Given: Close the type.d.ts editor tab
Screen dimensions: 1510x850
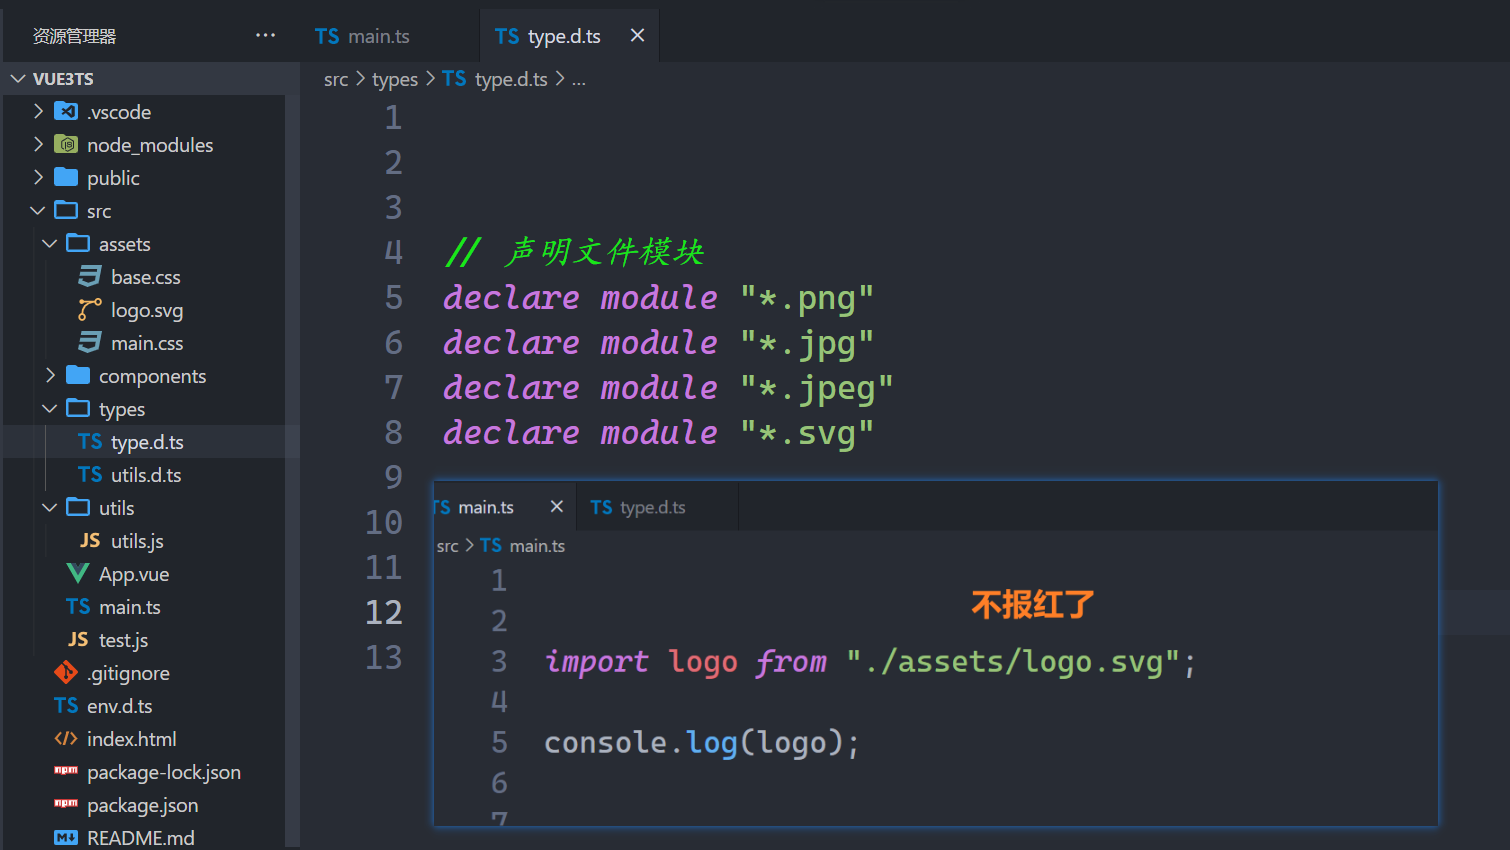Looking at the screenshot, I should [637, 35].
